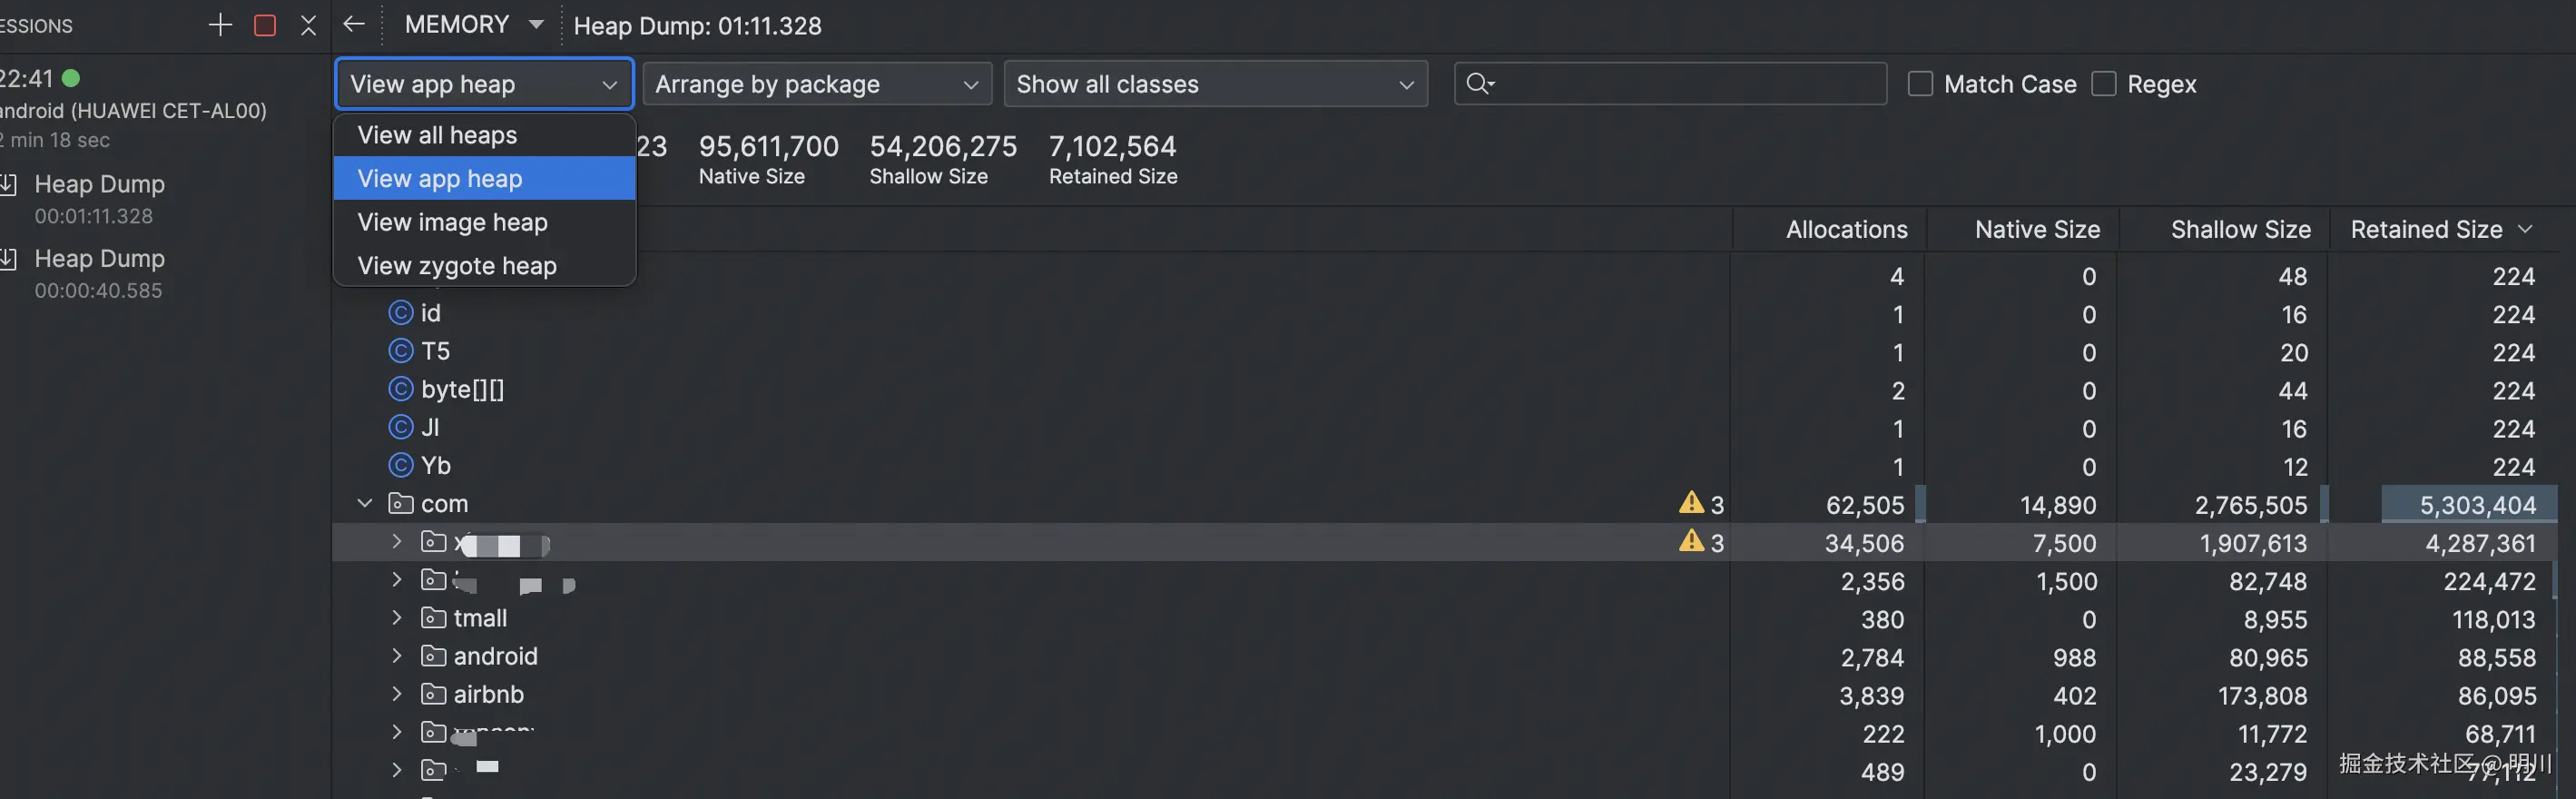2576x799 pixels.
Task: Toggle the Regex checkbox
Action: tap(2104, 84)
